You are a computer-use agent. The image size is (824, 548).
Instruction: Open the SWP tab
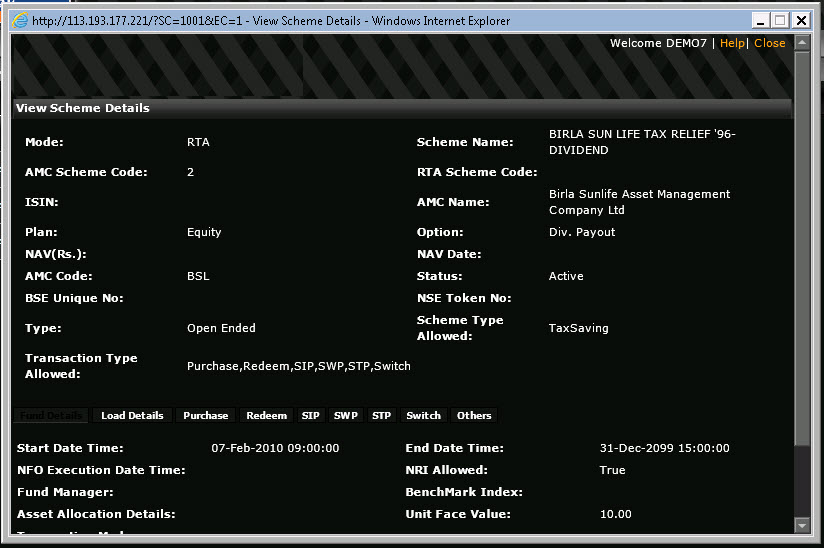click(346, 415)
